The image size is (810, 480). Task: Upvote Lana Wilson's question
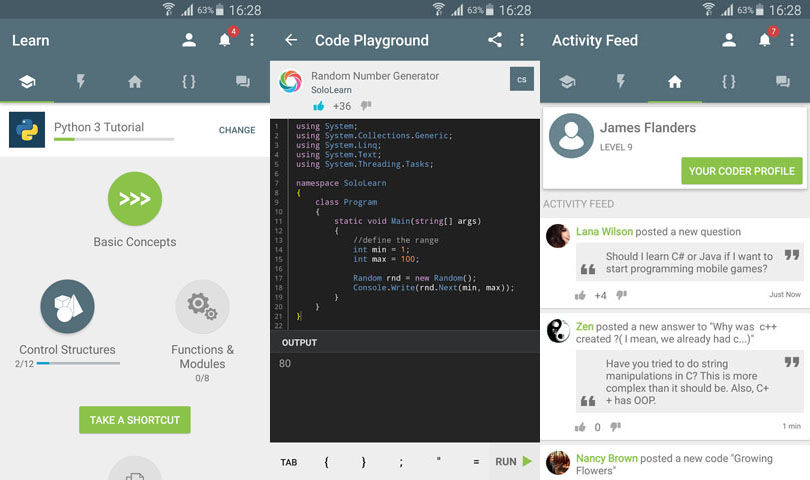click(x=581, y=296)
